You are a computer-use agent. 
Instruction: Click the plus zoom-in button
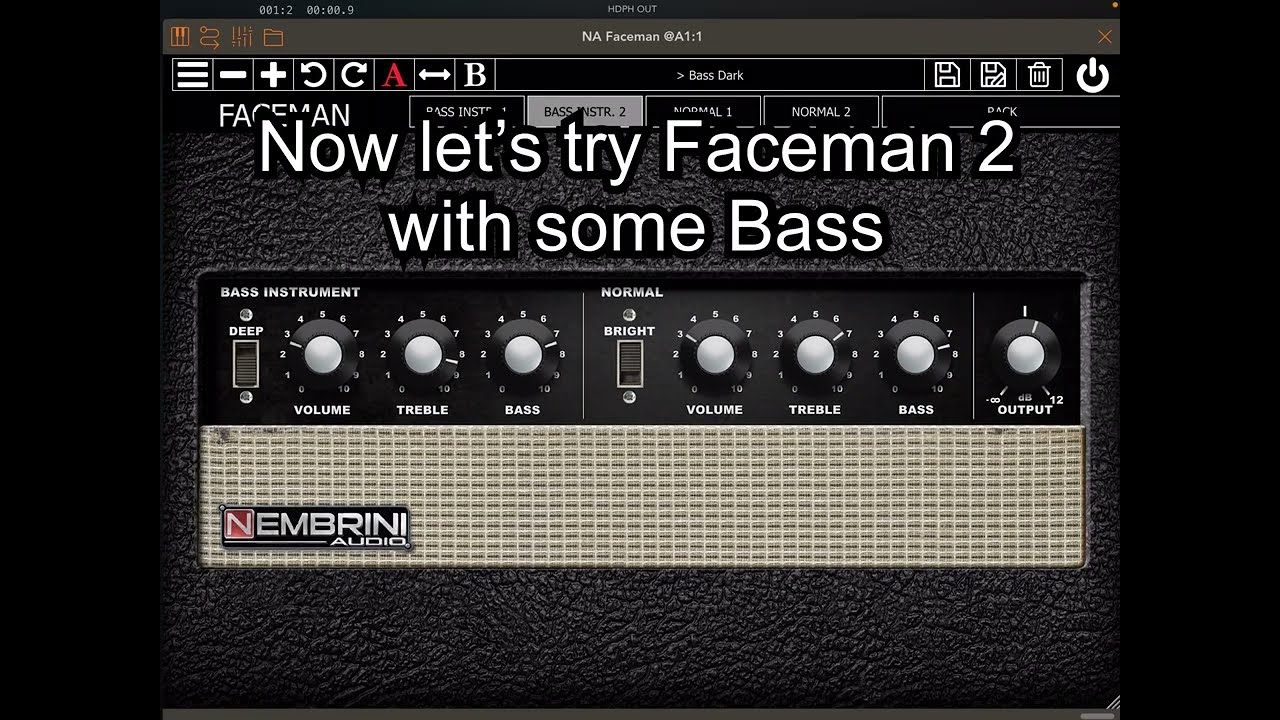[x=273, y=75]
